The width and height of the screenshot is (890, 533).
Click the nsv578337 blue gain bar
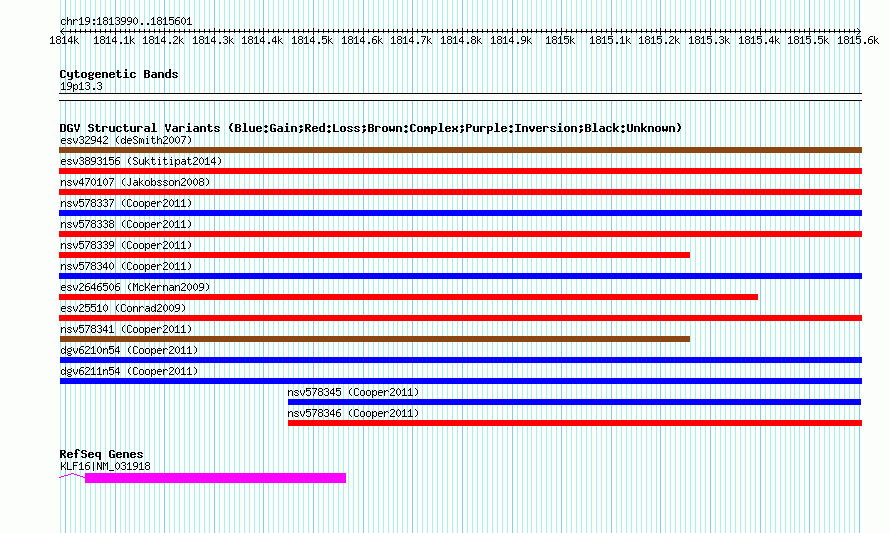tap(460, 213)
